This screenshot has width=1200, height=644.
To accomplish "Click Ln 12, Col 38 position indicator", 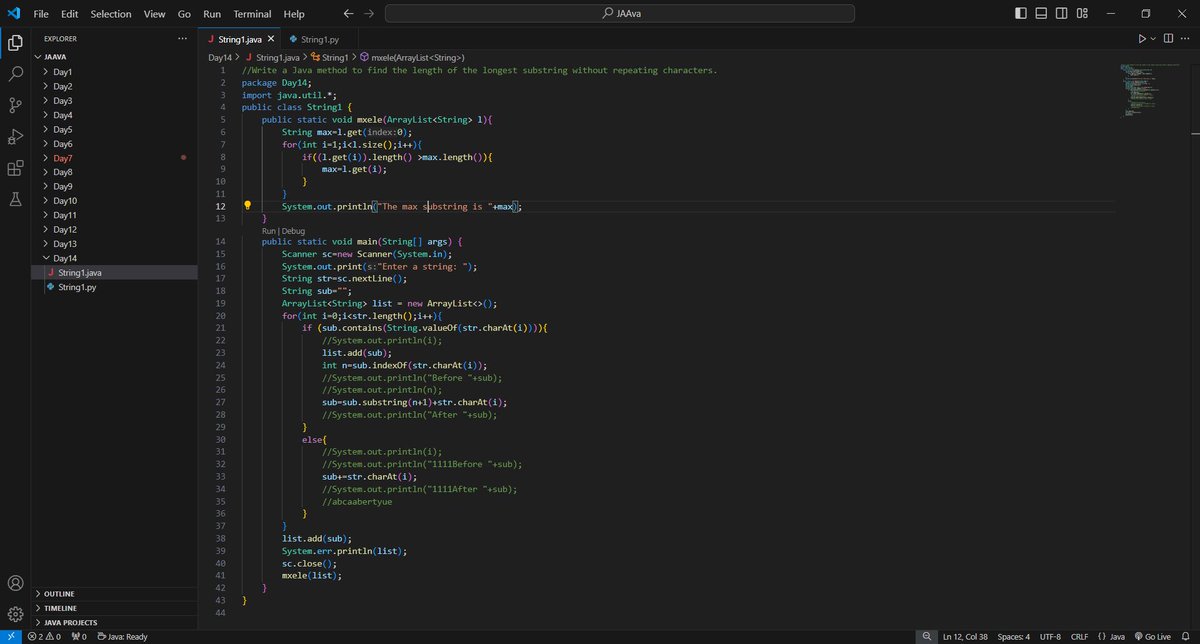I will [x=964, y=636].
